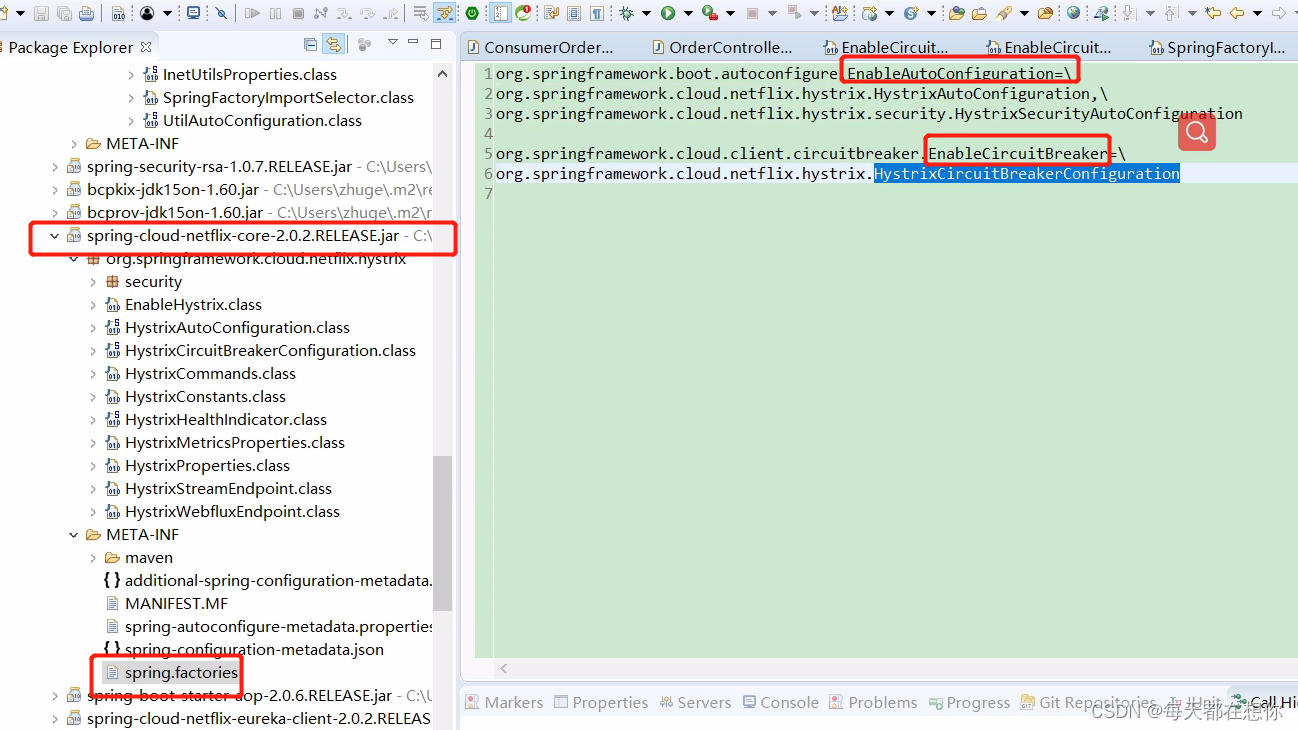Open the Run button dropdown arrow
The image size is (1298, 730).
click(x=688, y=13)
